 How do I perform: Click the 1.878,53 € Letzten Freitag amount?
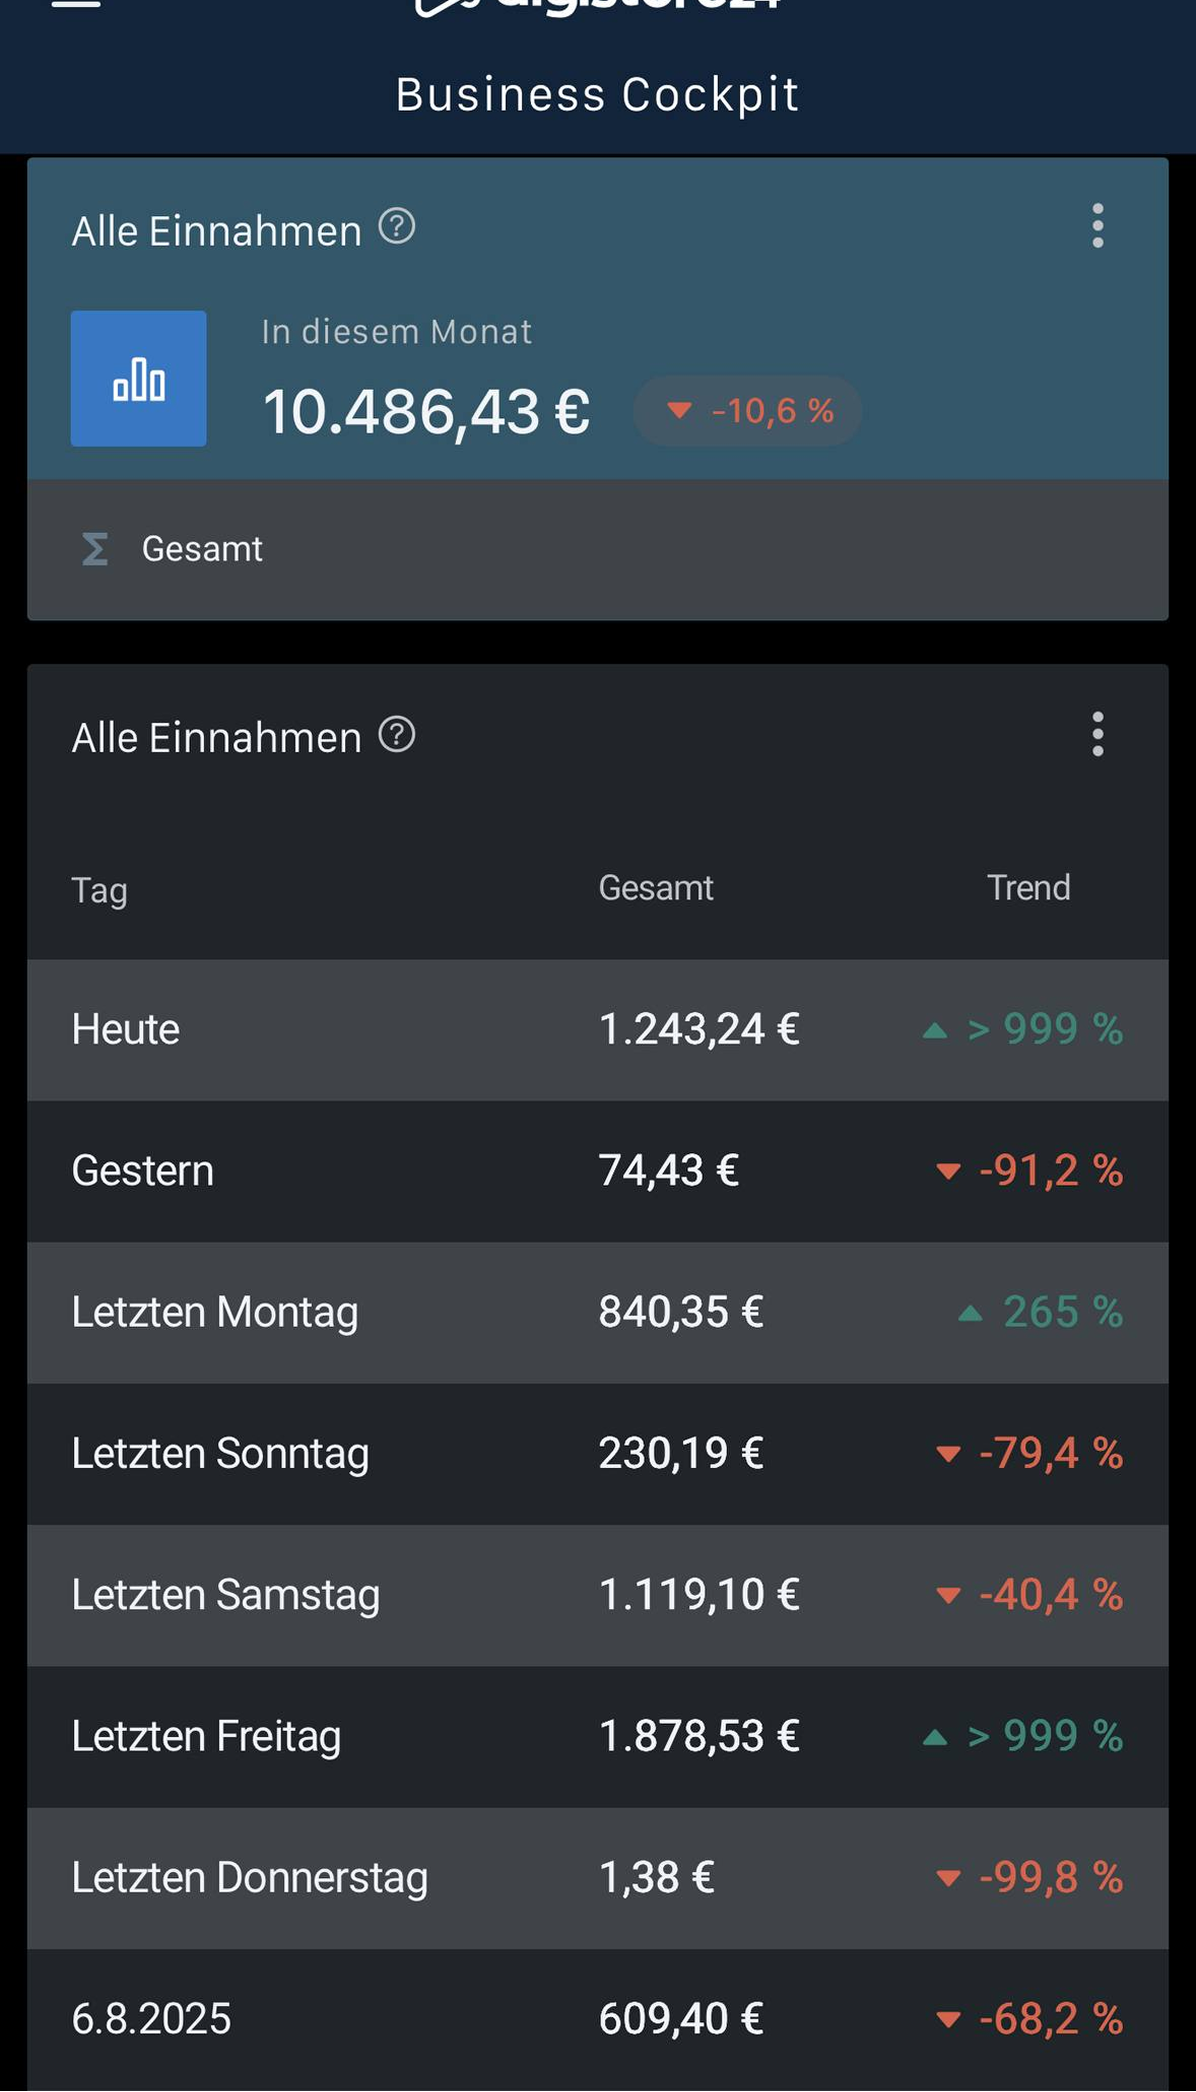point(699,1736)
